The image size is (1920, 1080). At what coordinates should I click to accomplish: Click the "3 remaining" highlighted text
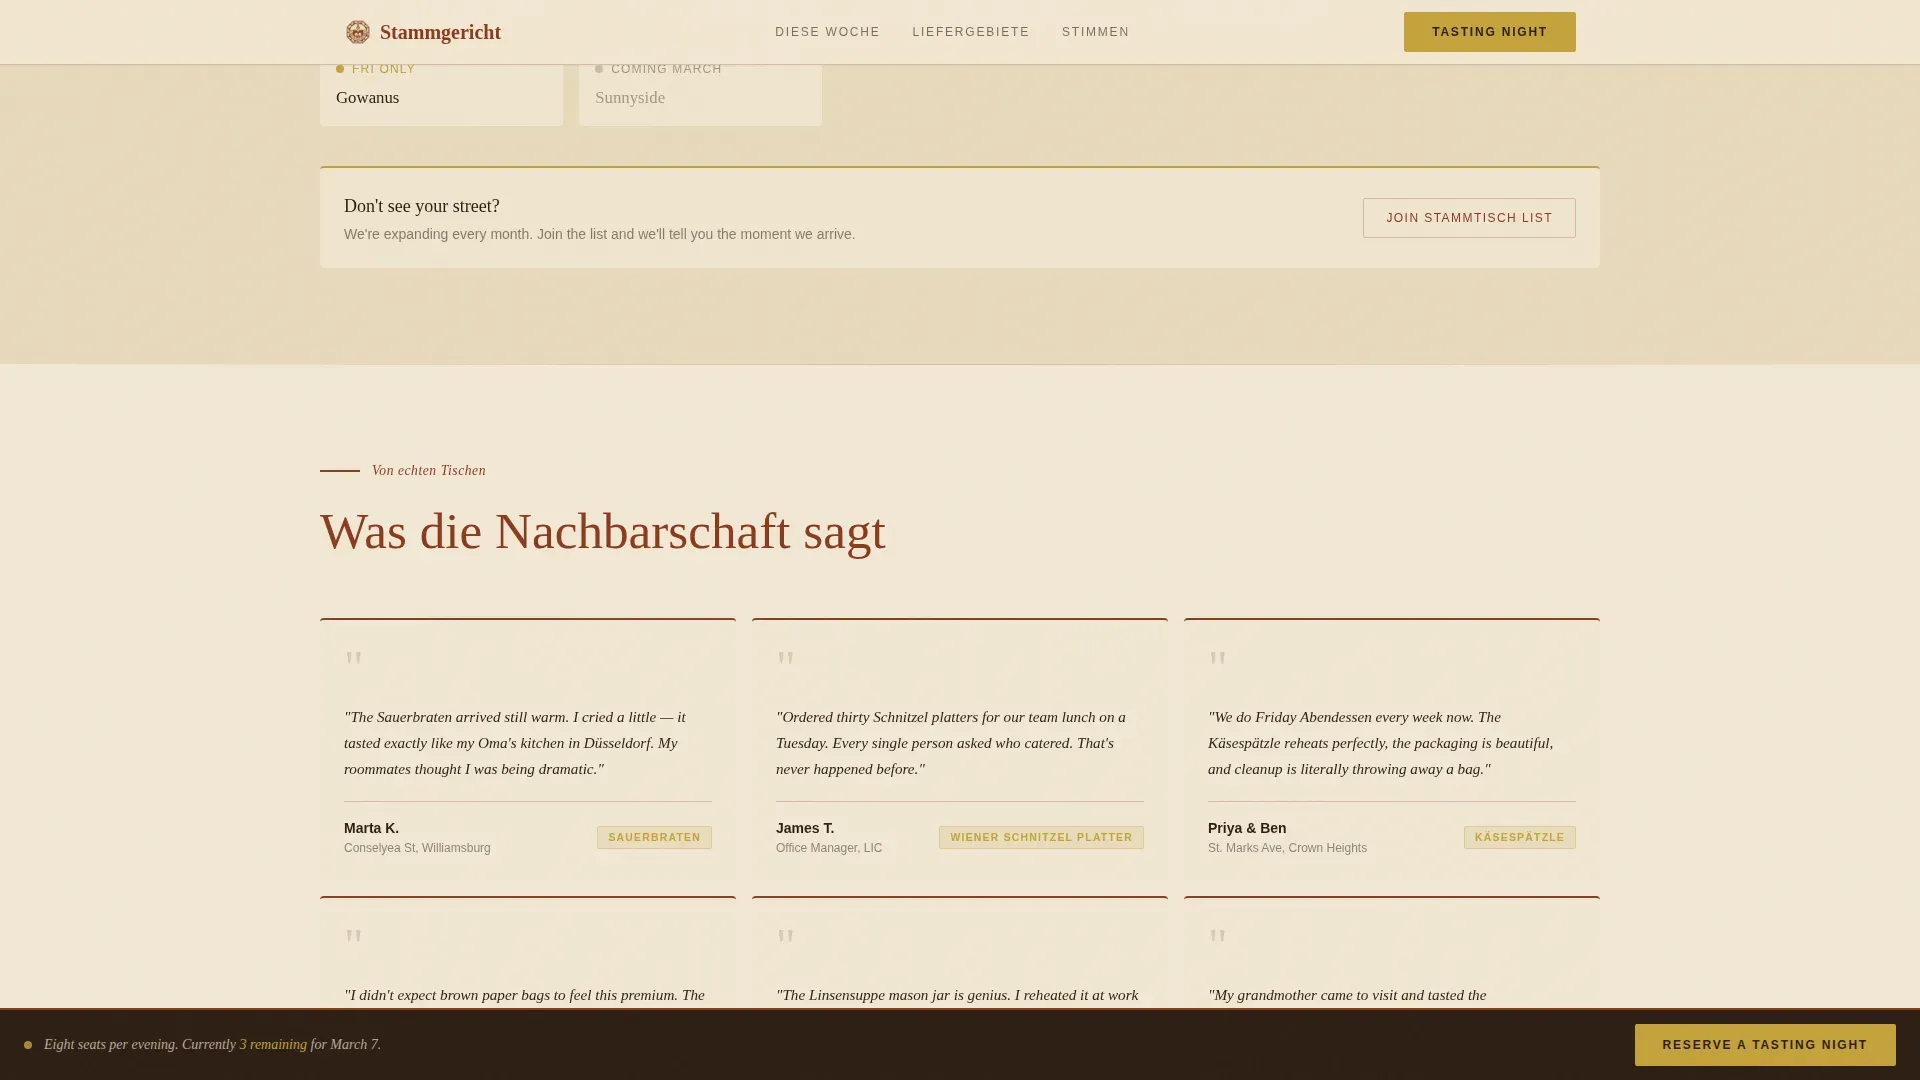pos(273,1045)
